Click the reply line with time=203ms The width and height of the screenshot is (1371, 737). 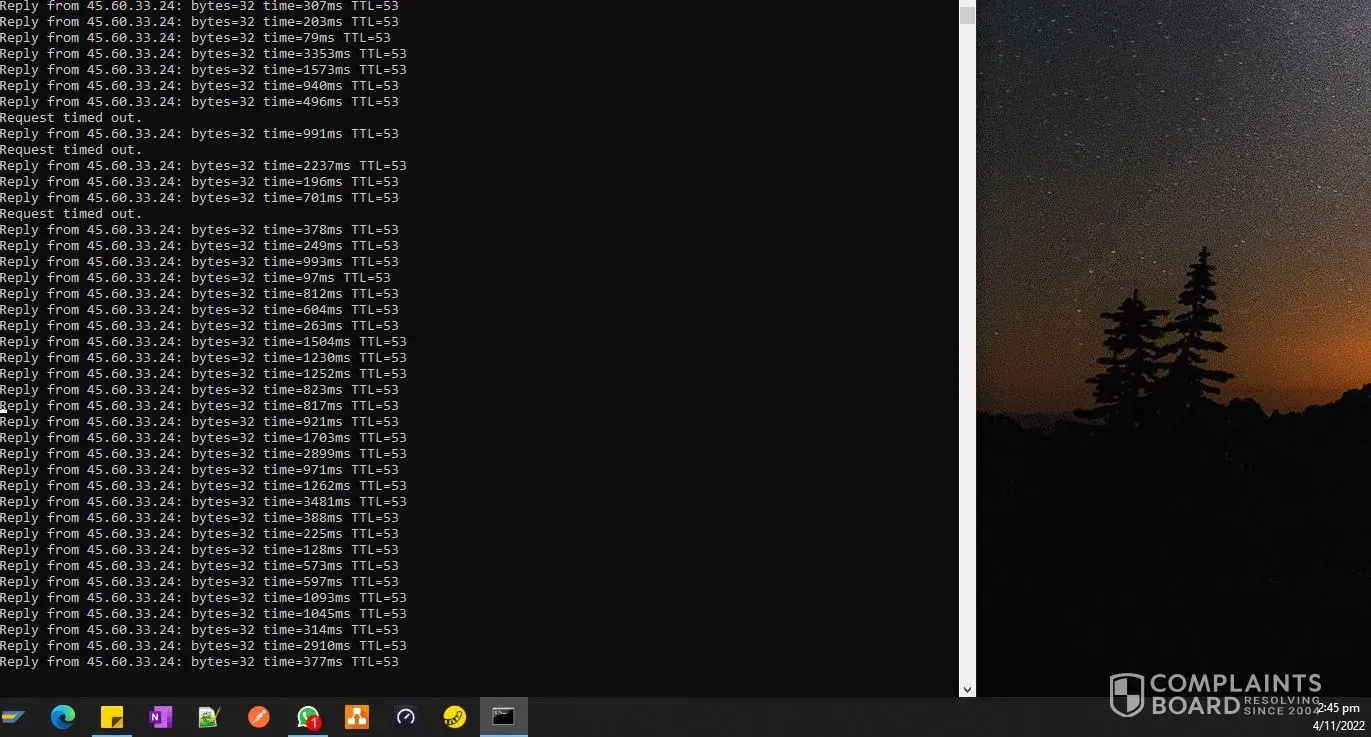(199, 22)
